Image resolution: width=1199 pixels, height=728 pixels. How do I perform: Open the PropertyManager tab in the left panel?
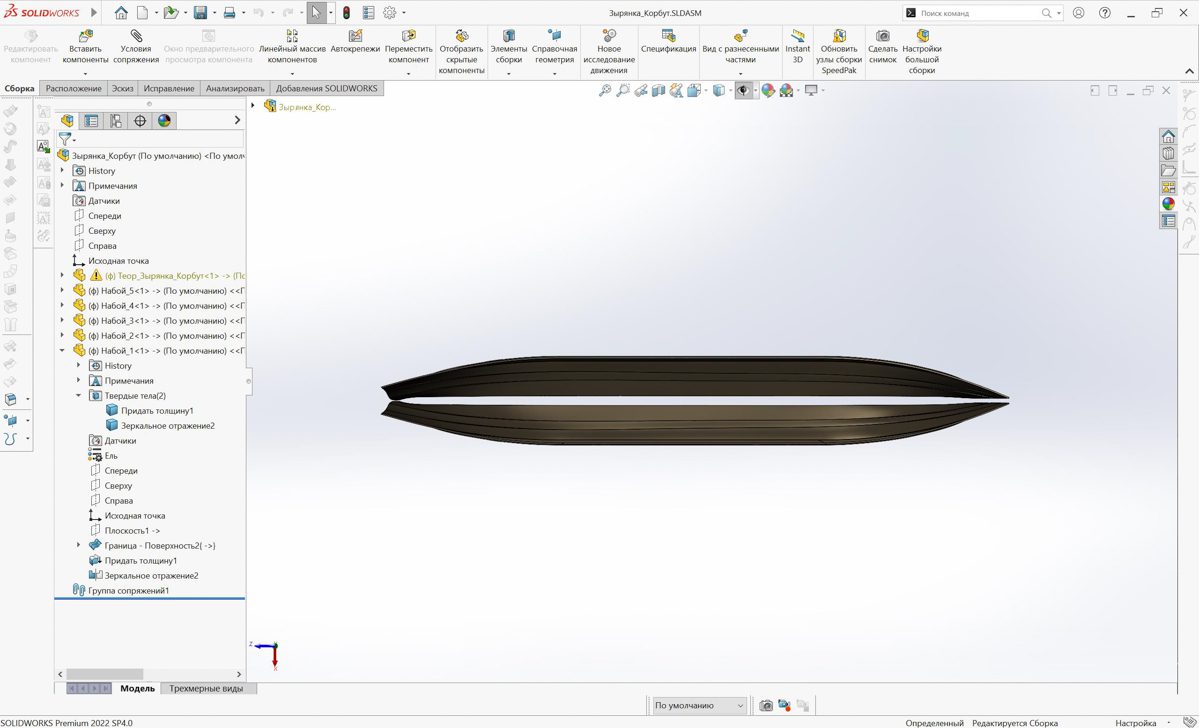pos(92,121)
